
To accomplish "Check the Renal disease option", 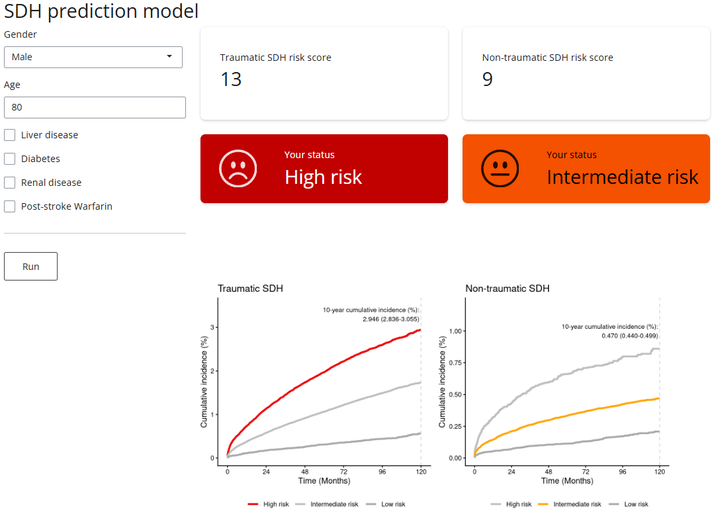I will 10,183.
